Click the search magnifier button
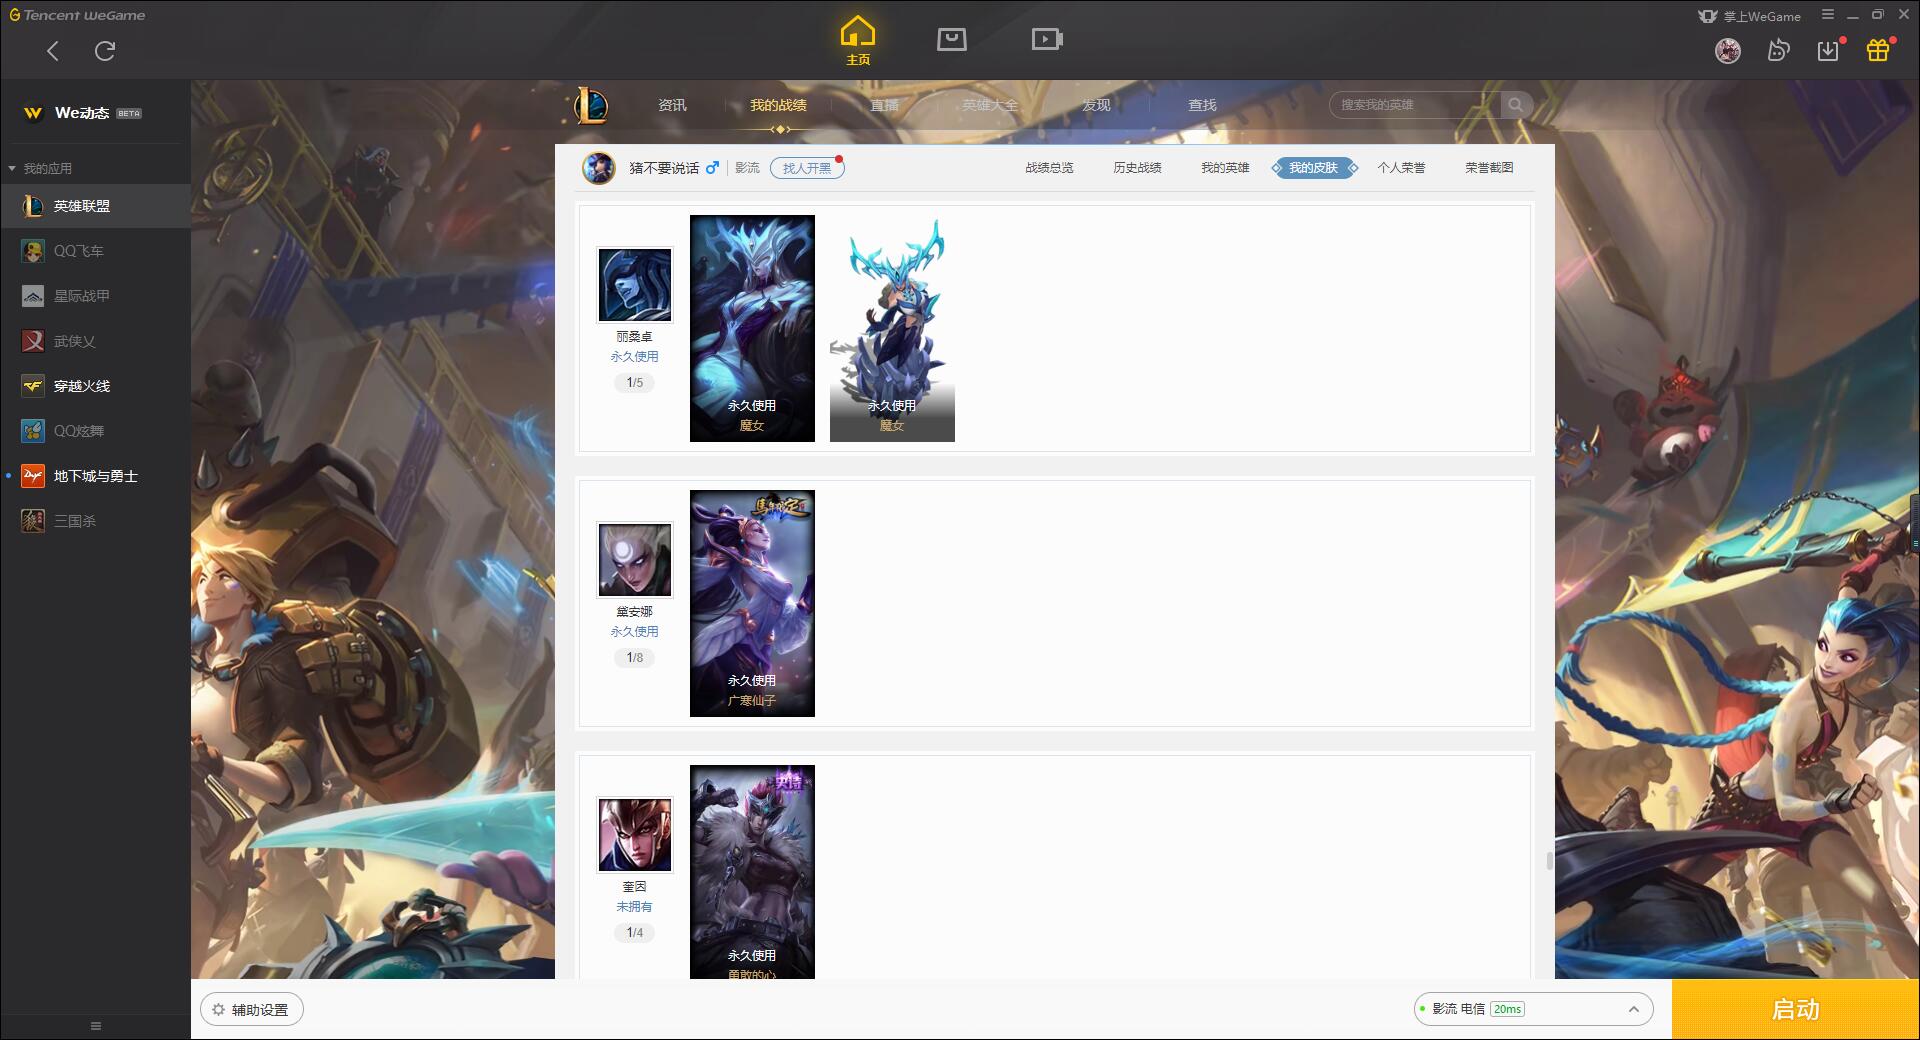1920x1040 pixels. pos(1516,105)
